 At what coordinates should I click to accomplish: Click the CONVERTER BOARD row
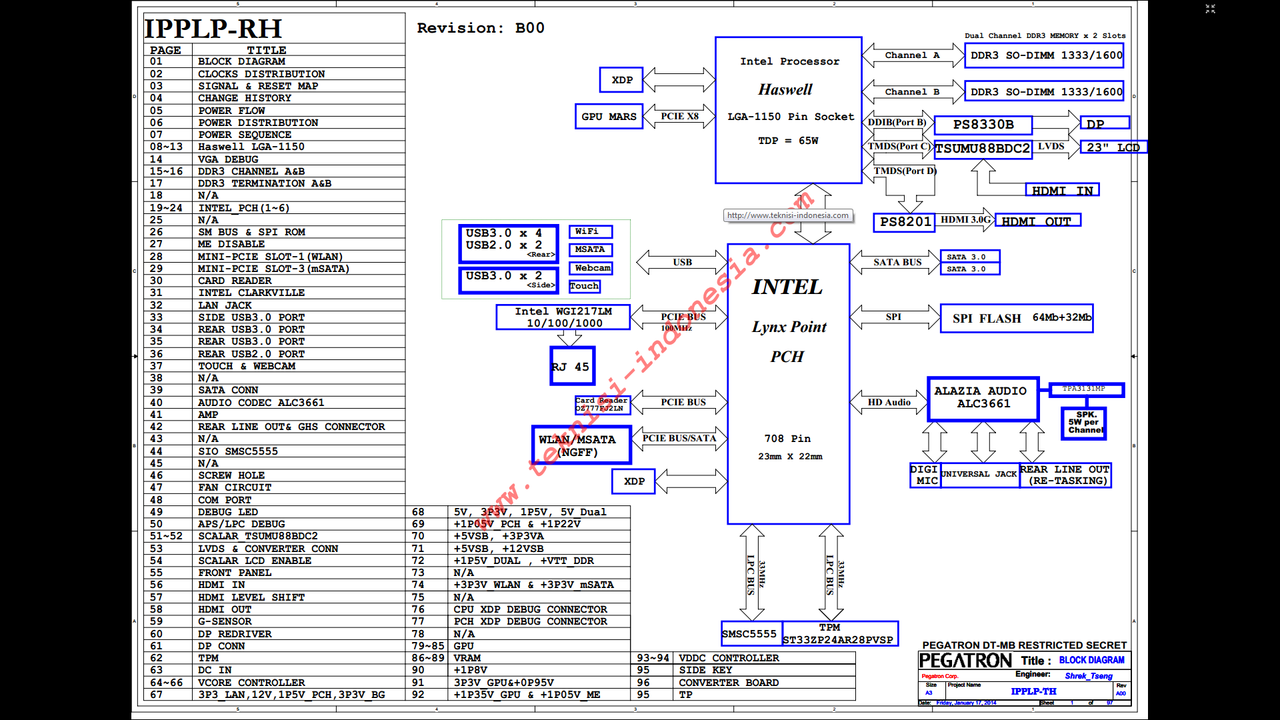pyautogui.click(x=744, y=683)
